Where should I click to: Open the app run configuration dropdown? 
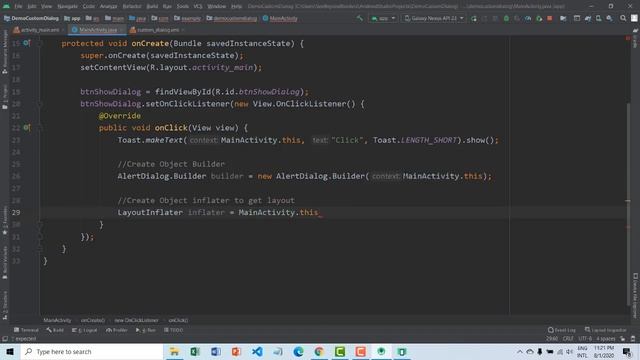tap(383, 18)
